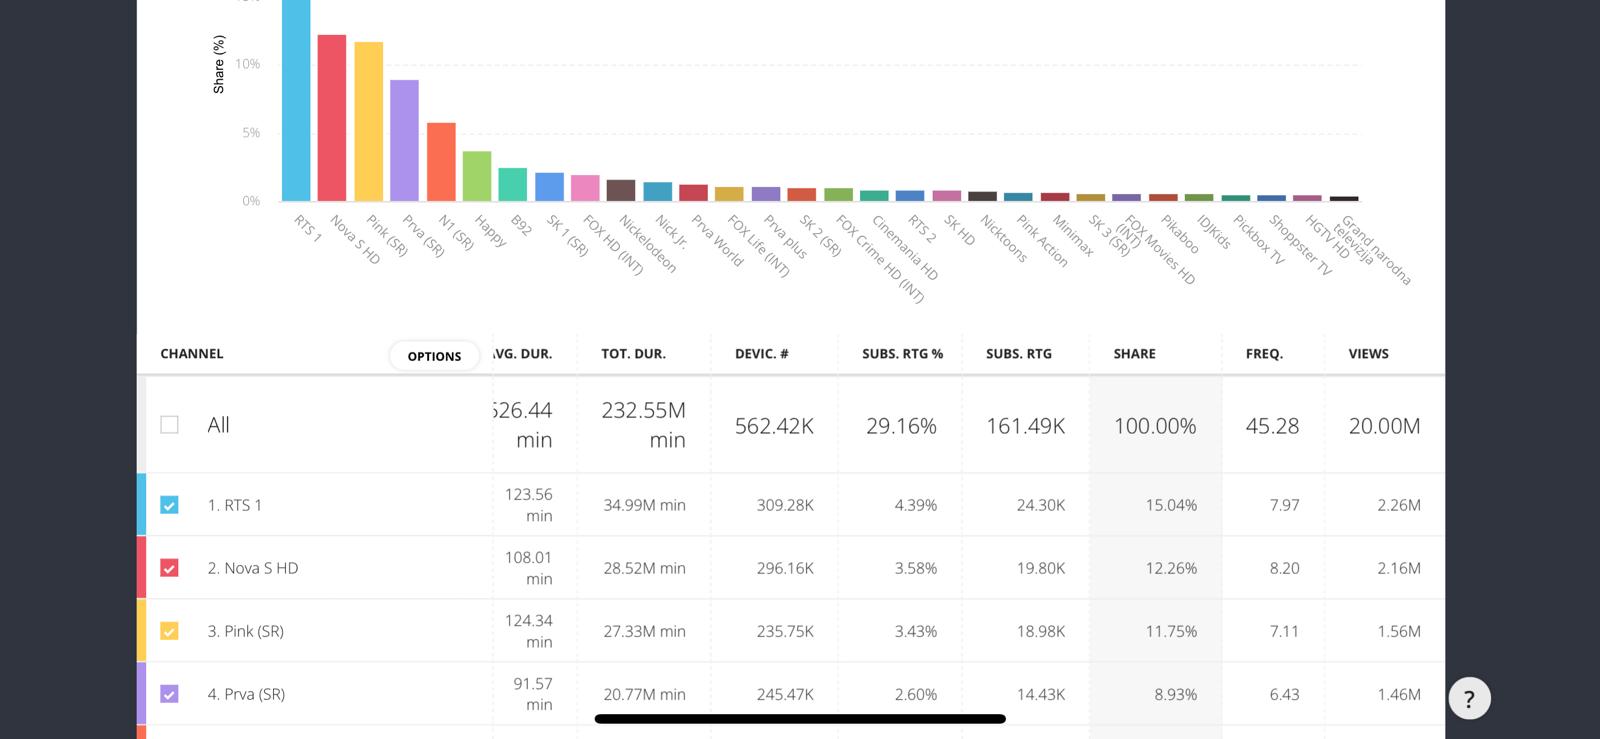Screen dimensions: 1600x739
Task: Click the SUBS. RTG % column header
Action: tap(902, 354)
